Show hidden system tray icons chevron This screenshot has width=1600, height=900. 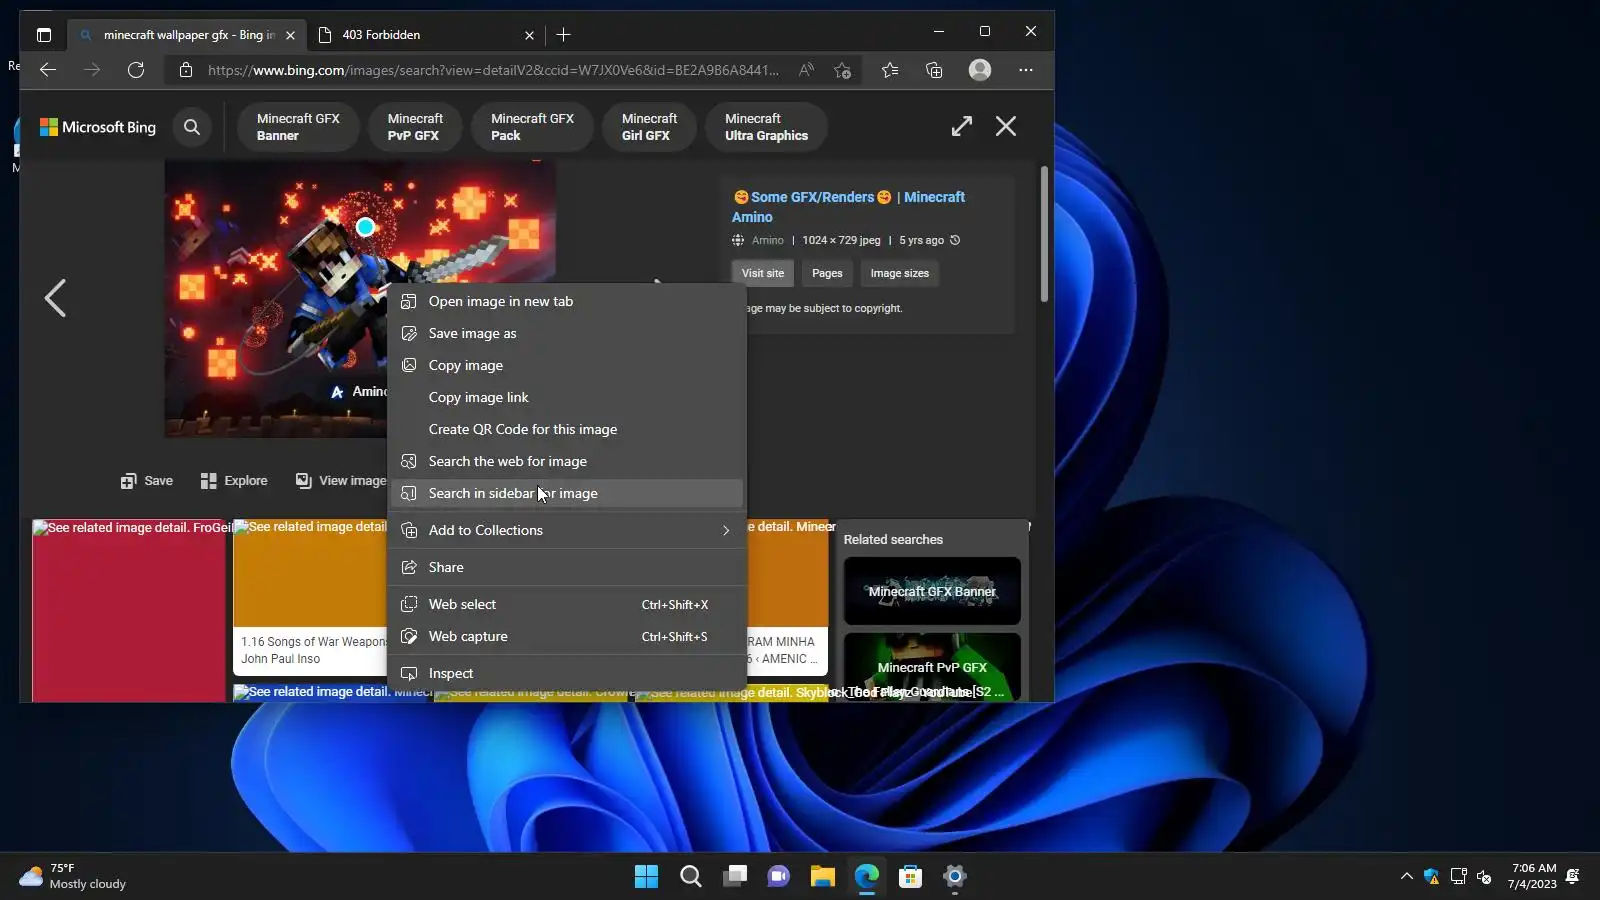tap(1407, 877)
